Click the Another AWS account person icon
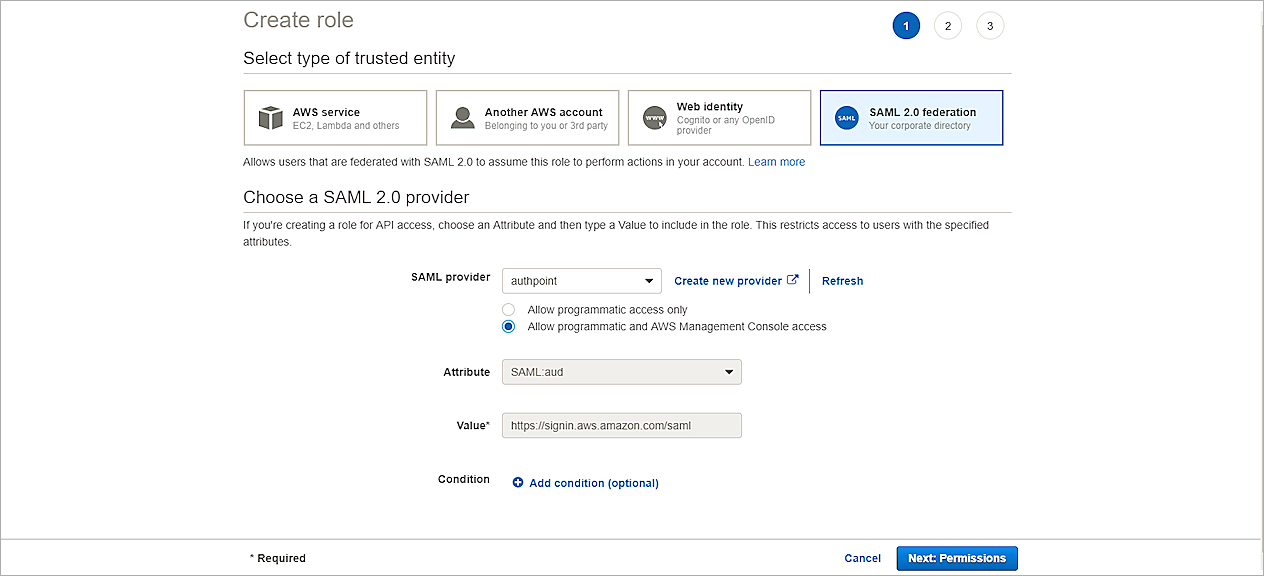The height and width of the screenshot is (576, 1264). point(462,118)
